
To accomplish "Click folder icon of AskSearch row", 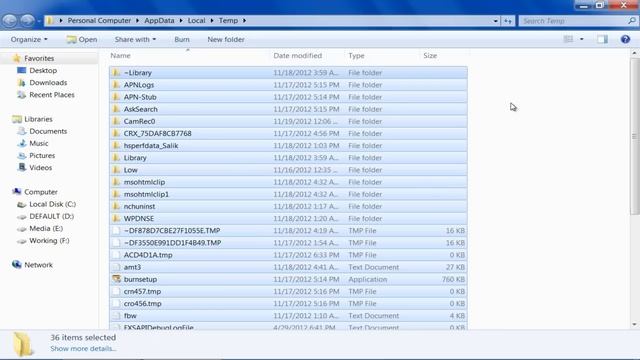I will (x=116, y=109).
